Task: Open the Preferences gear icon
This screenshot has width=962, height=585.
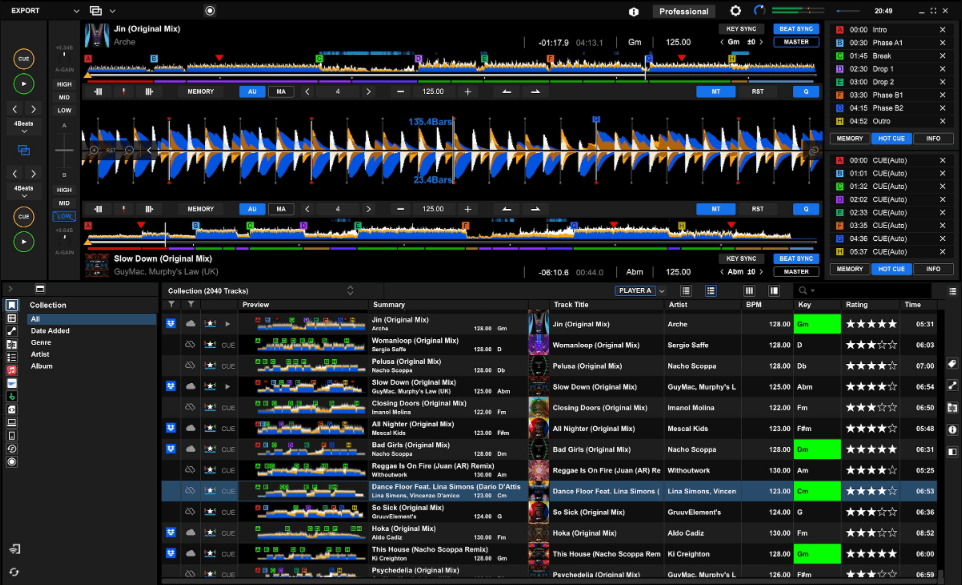Action: [x=736, y=11]
